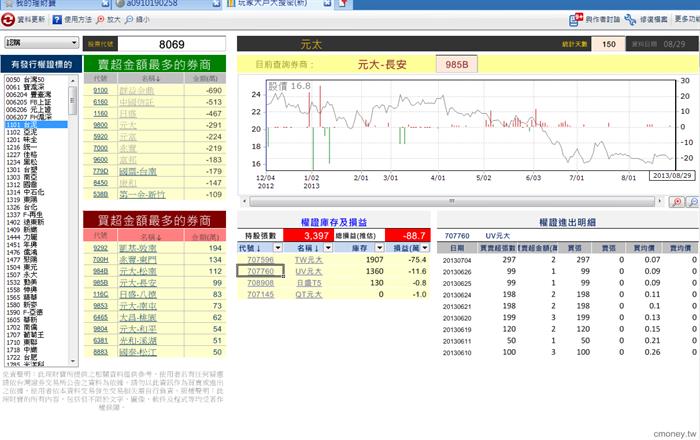This screenshot has width=700, height=440.
Task: Click the stock code field showing 8069
Action: (x=172, y=44)
